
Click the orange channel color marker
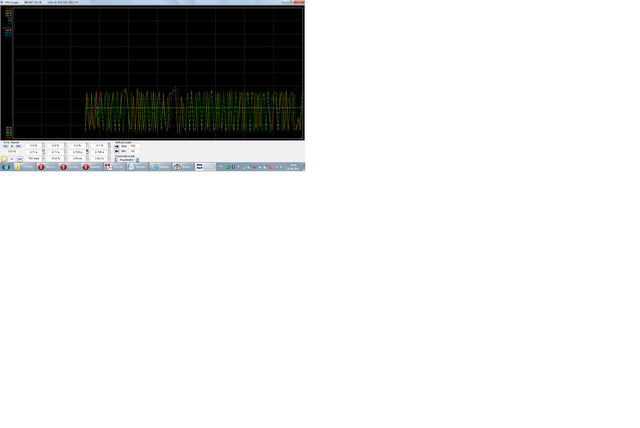44,151
